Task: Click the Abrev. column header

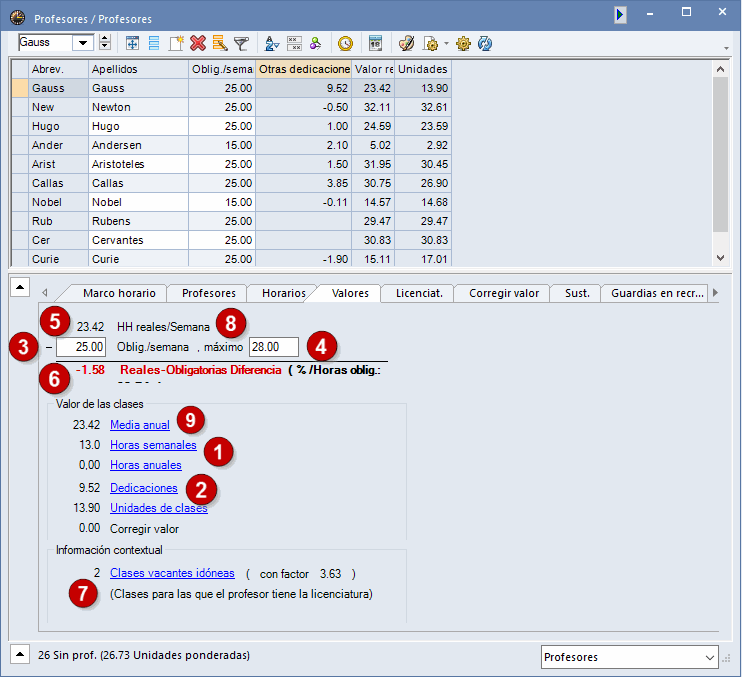Action: (58, 69)
